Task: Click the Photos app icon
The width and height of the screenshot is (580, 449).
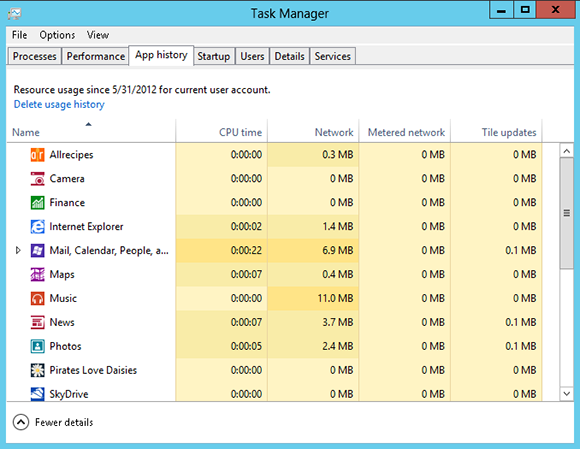Action: [x=37, y=346]
